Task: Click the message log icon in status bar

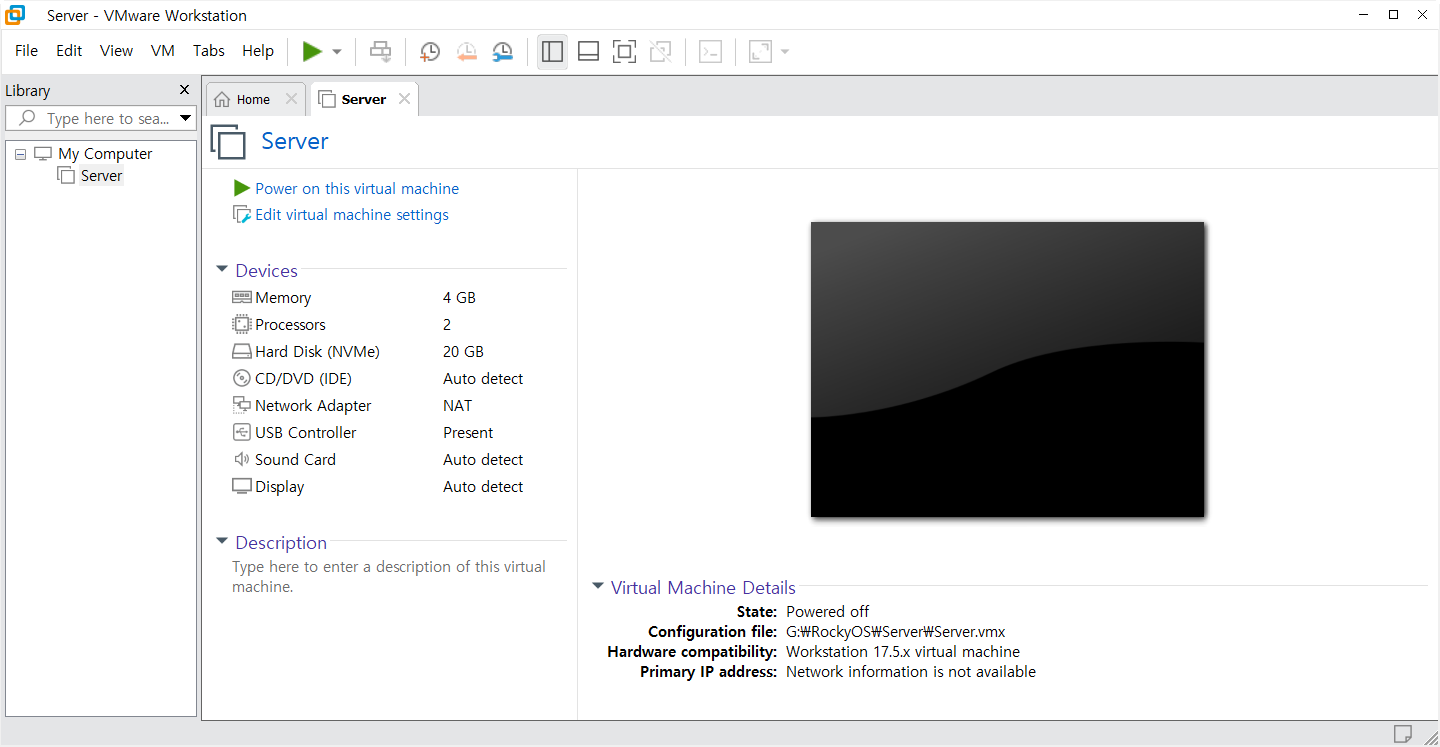Action: point(1403,734)
